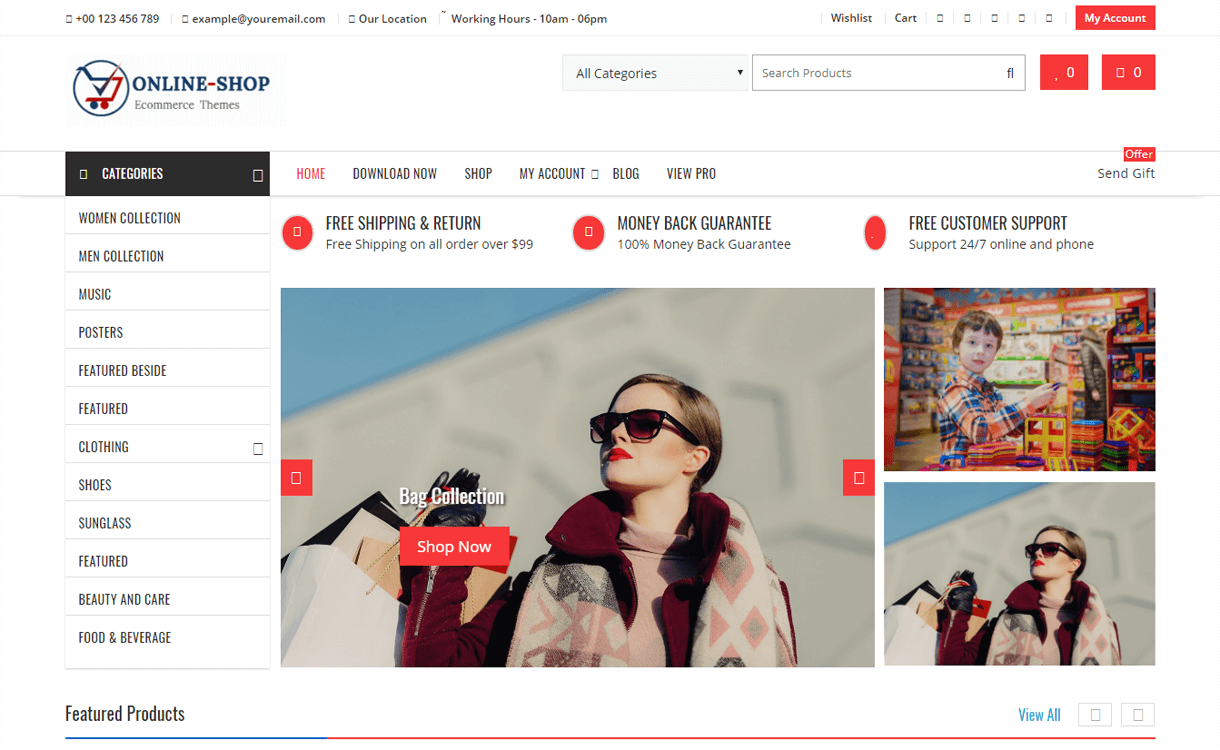
Task: Click the Send Gift offer link
Action: click(x=1126, y=173)
